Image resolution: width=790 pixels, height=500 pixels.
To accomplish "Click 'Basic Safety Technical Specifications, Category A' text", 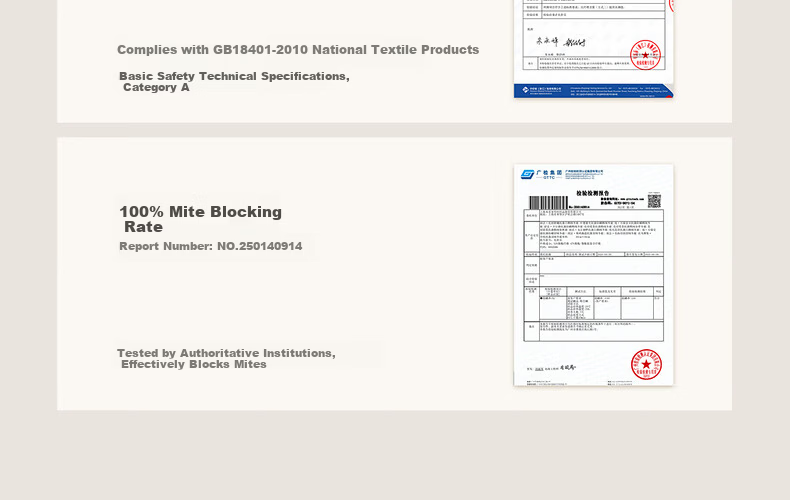I will pyautogui.click(x=234, y=82).
